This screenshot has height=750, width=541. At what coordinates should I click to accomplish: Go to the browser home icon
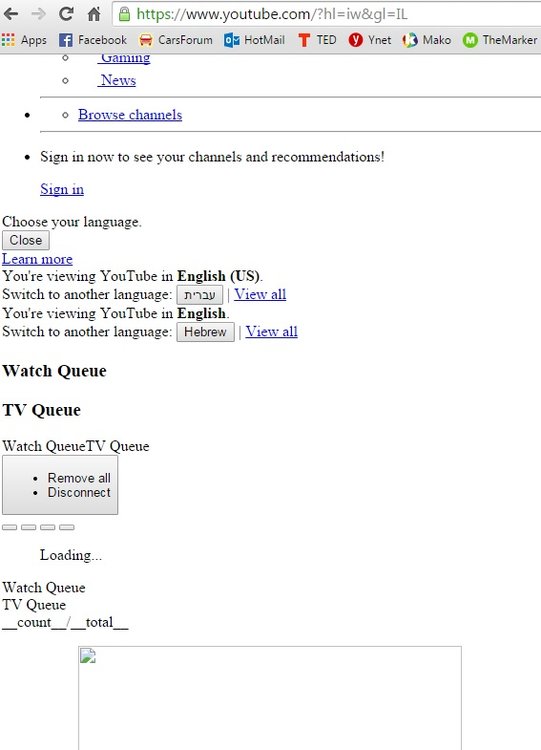tap(94, 14)
